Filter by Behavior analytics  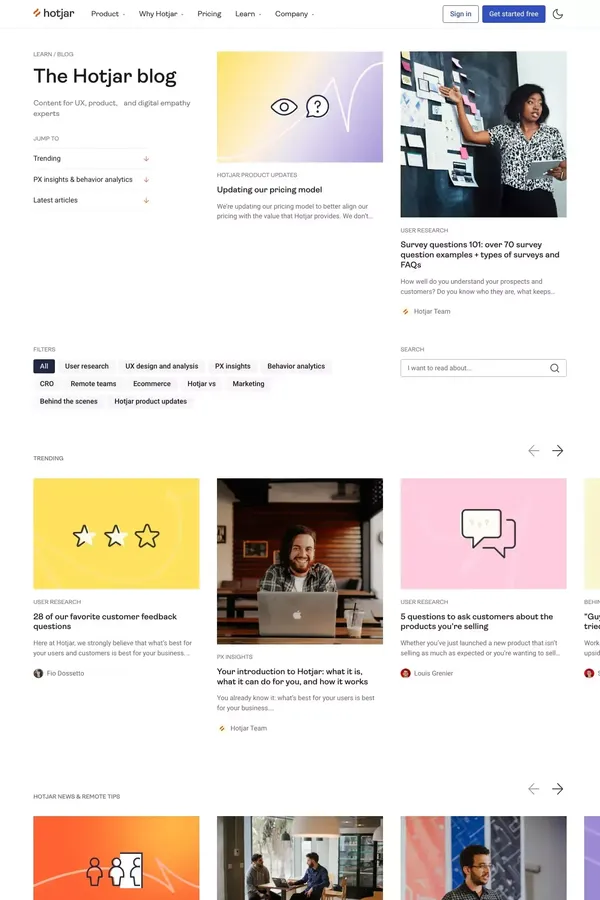click(x=296, y=366)
